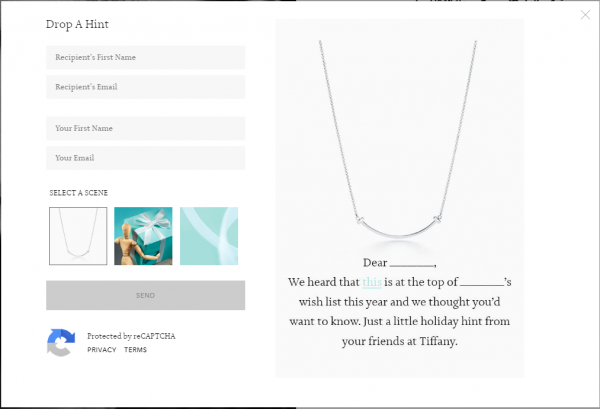Select the blue gift box scene
Image resolution: width=600 pixels, height=409 pixels.
tap(143, 236)
